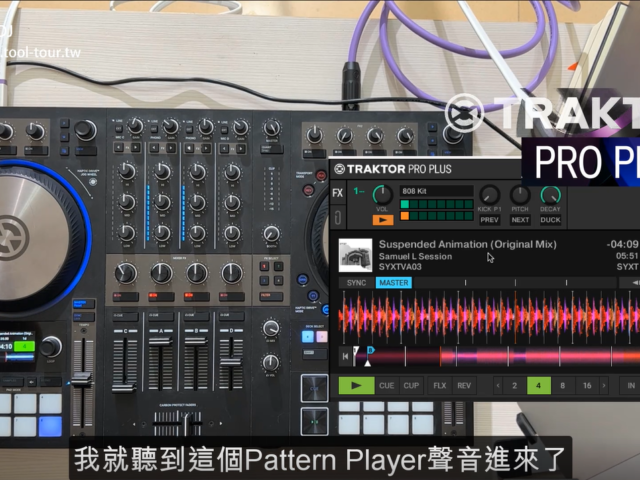This screenshot has width=640, height=480.
Task: Toggle FLX flux mode
Action: (x=440, y=385)
